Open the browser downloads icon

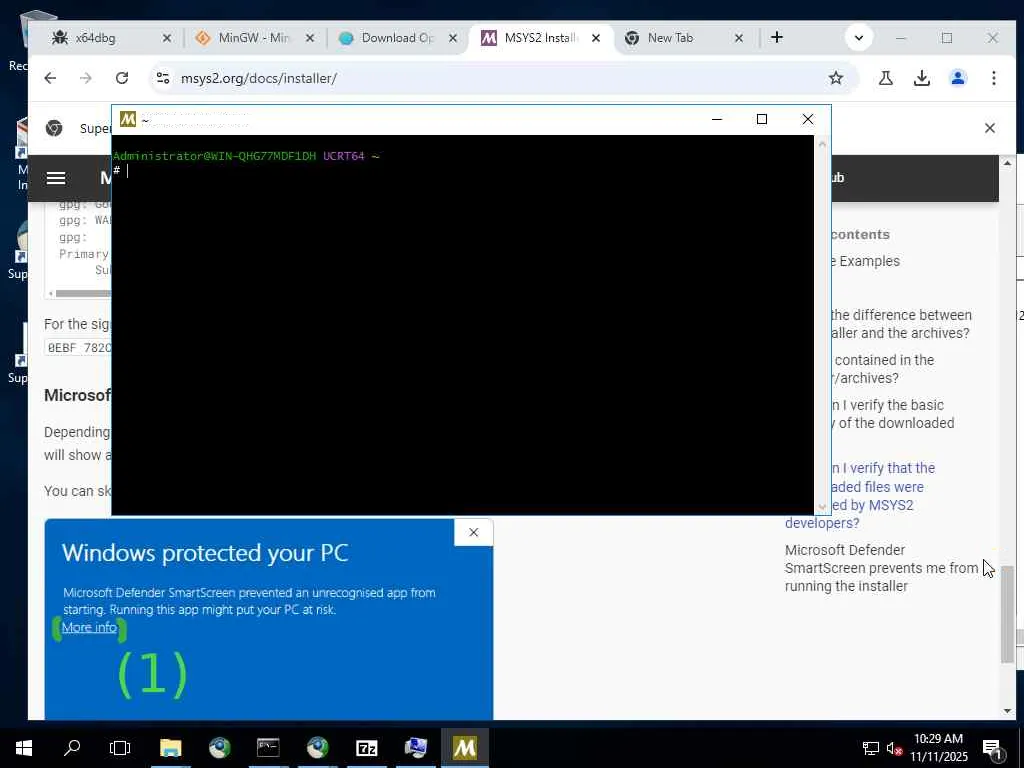click(921, 78)
